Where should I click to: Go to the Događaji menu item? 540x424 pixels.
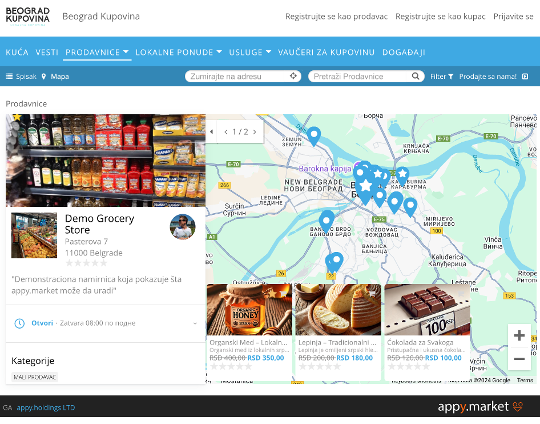(x=404, y=52)
